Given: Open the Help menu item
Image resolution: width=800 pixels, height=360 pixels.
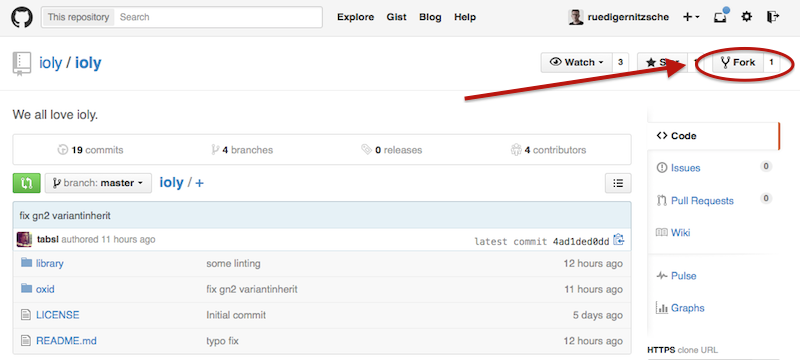Looking at the screenshot, I should click(465, 17).
